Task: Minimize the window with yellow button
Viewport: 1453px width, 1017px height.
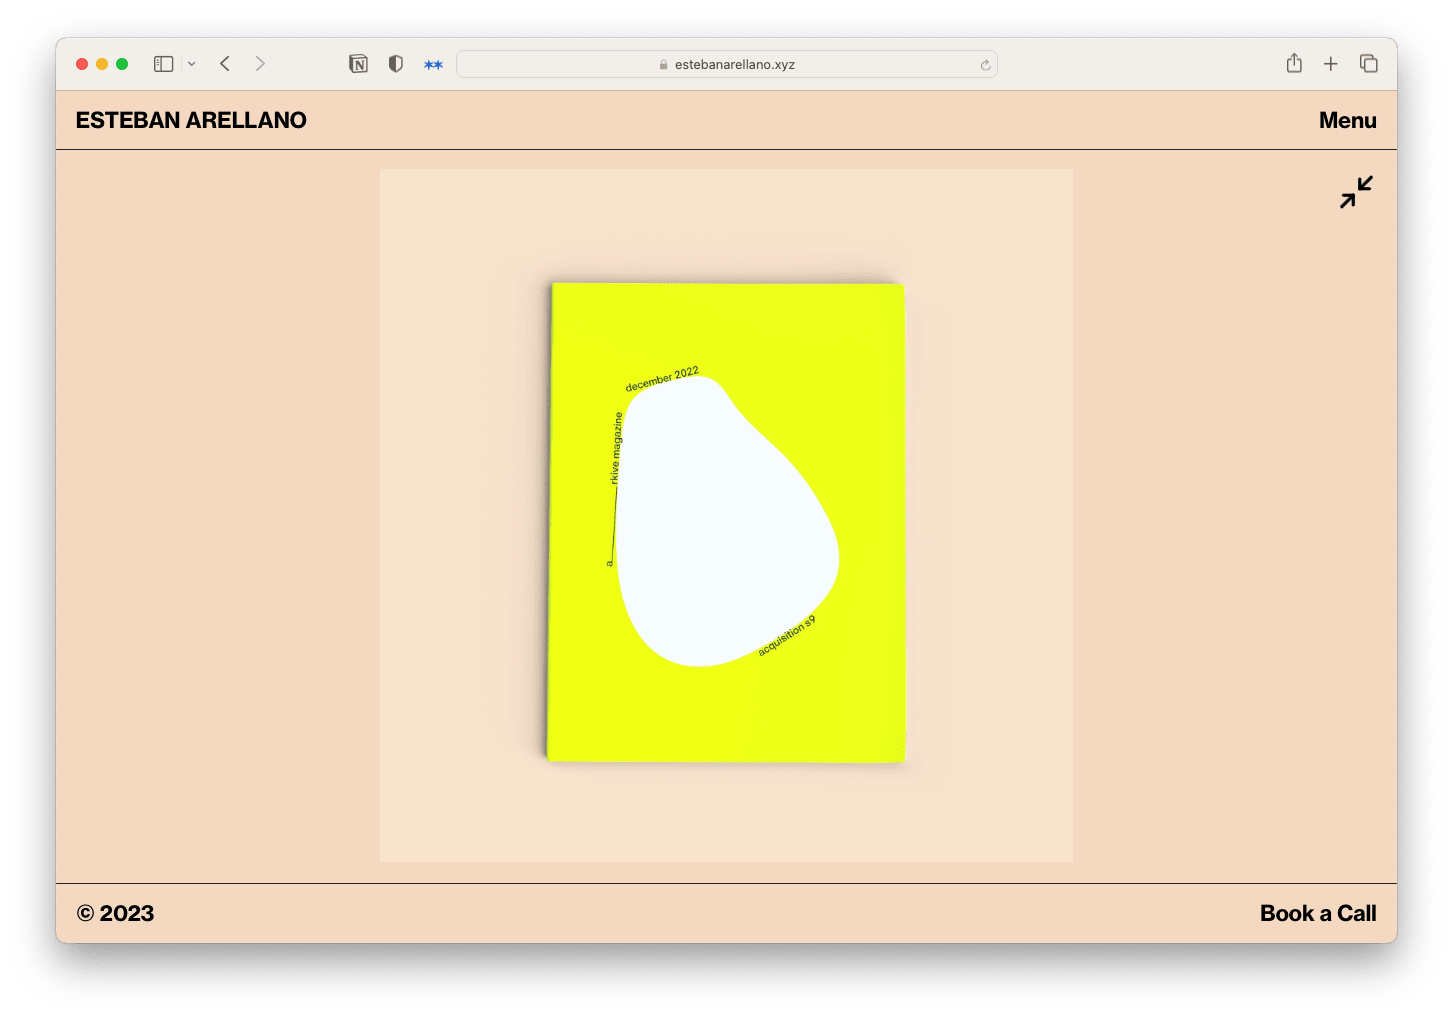Action: [x=102, y=64]
